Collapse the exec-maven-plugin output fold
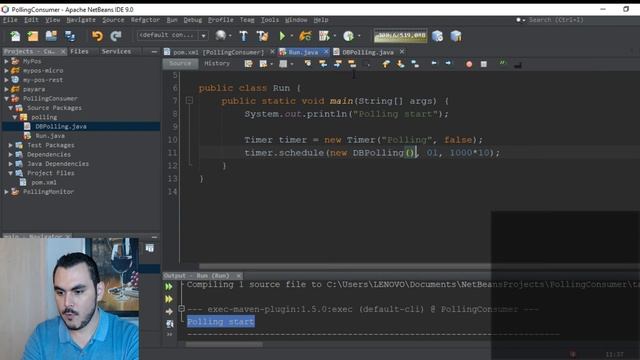The height and width of the screenshot is (360, 640). 182,309
